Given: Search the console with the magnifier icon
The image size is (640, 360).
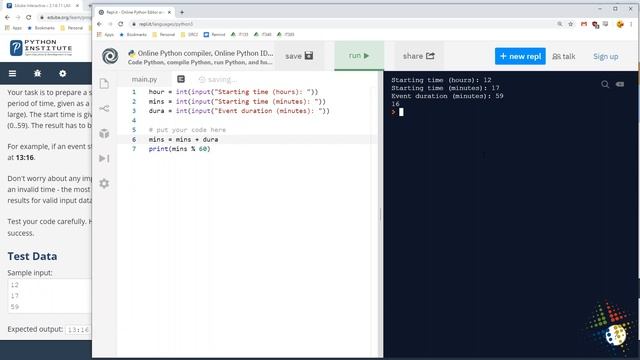Looking at the screenshot, I should (x=605, y=84).
